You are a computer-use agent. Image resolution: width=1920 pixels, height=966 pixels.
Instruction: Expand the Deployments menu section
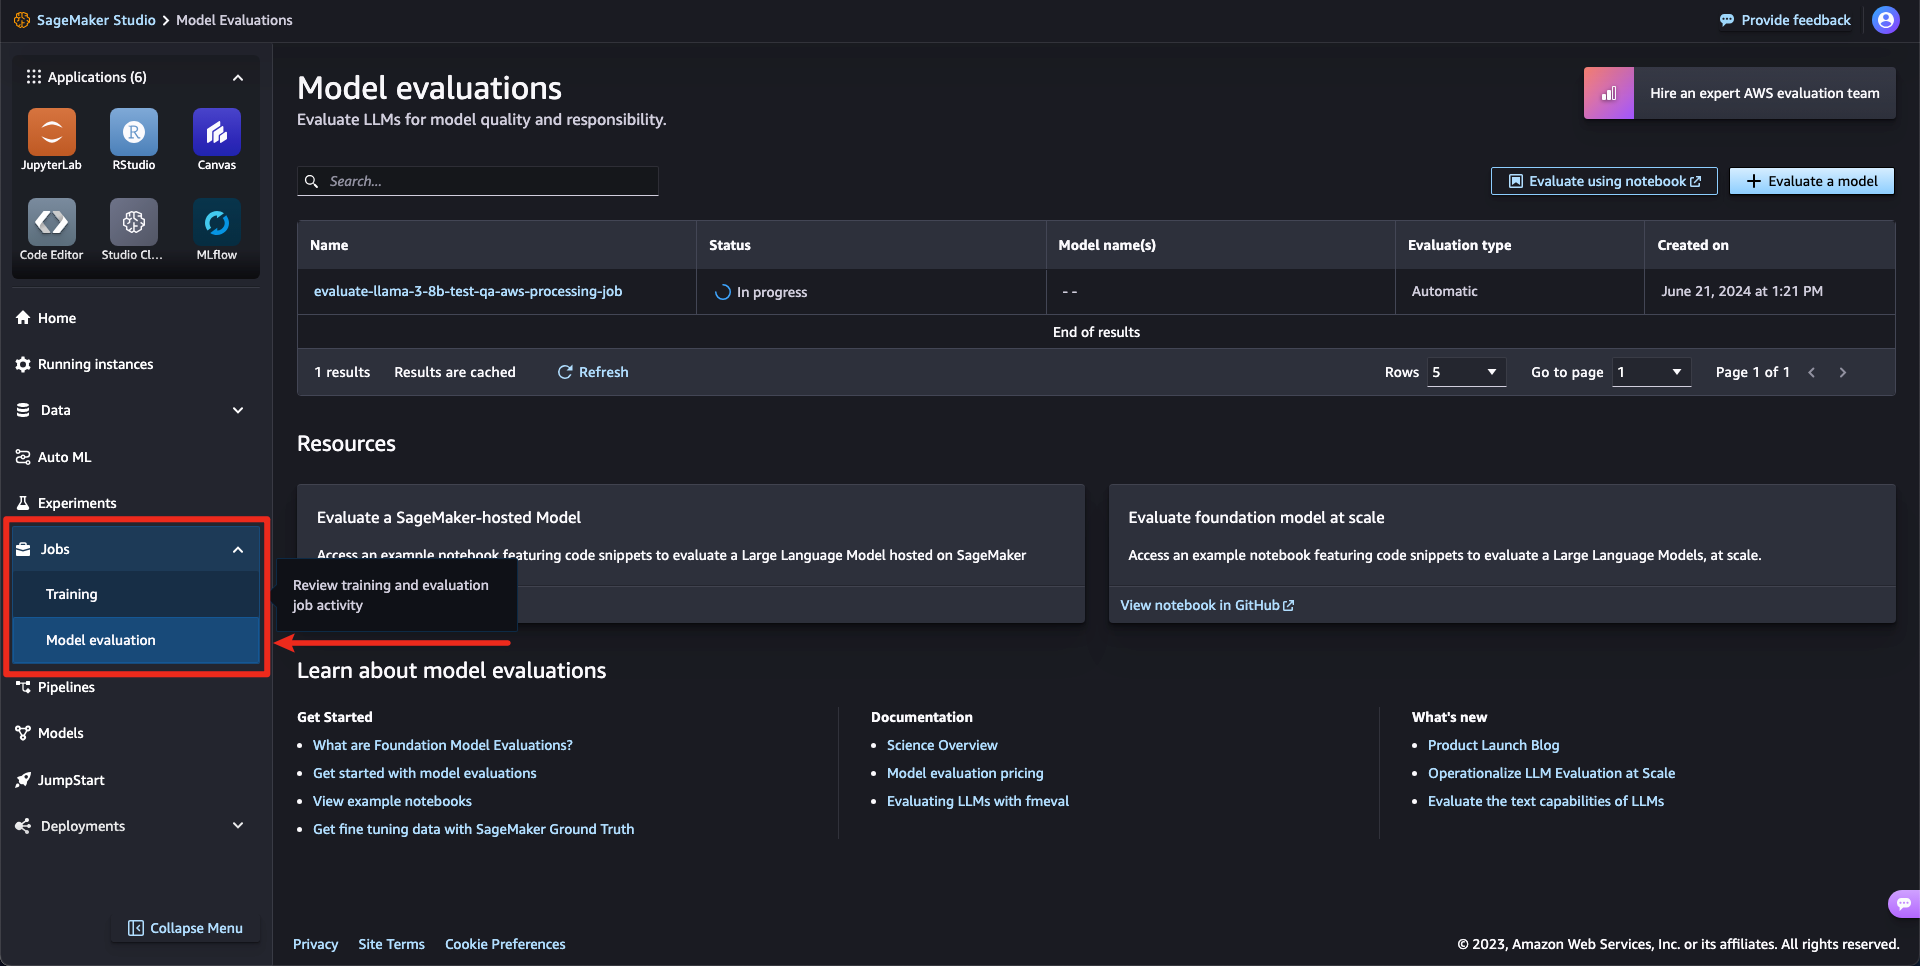tap(238, 825)
